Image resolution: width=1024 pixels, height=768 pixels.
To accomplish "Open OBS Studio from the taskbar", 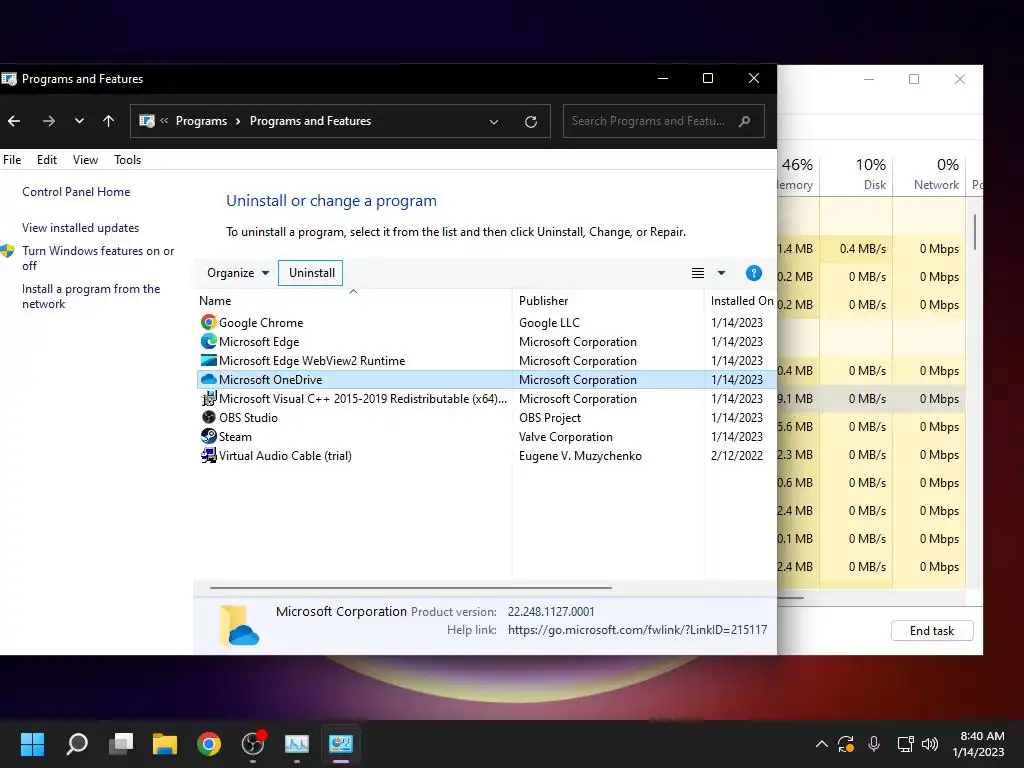I will pos(253,744).
